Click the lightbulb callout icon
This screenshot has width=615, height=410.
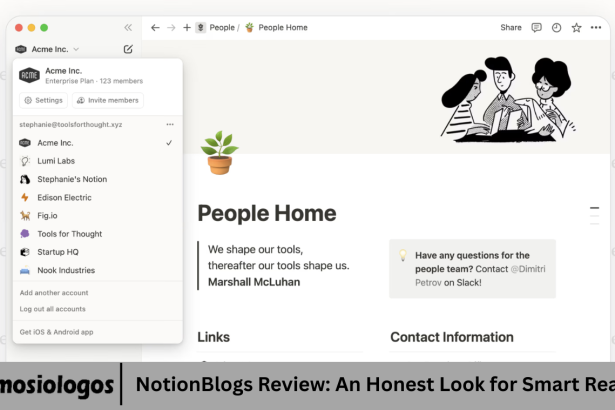pos(403,255)
